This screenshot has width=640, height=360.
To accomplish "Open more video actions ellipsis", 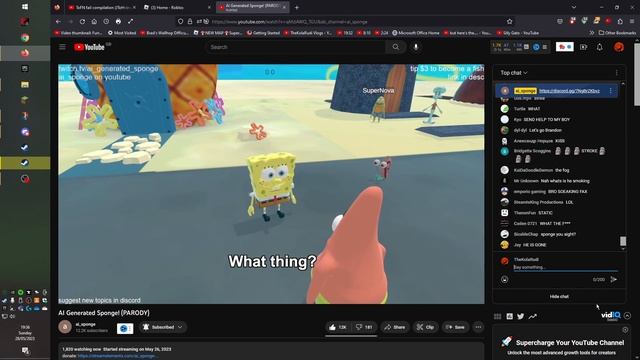I will (478, 327).
